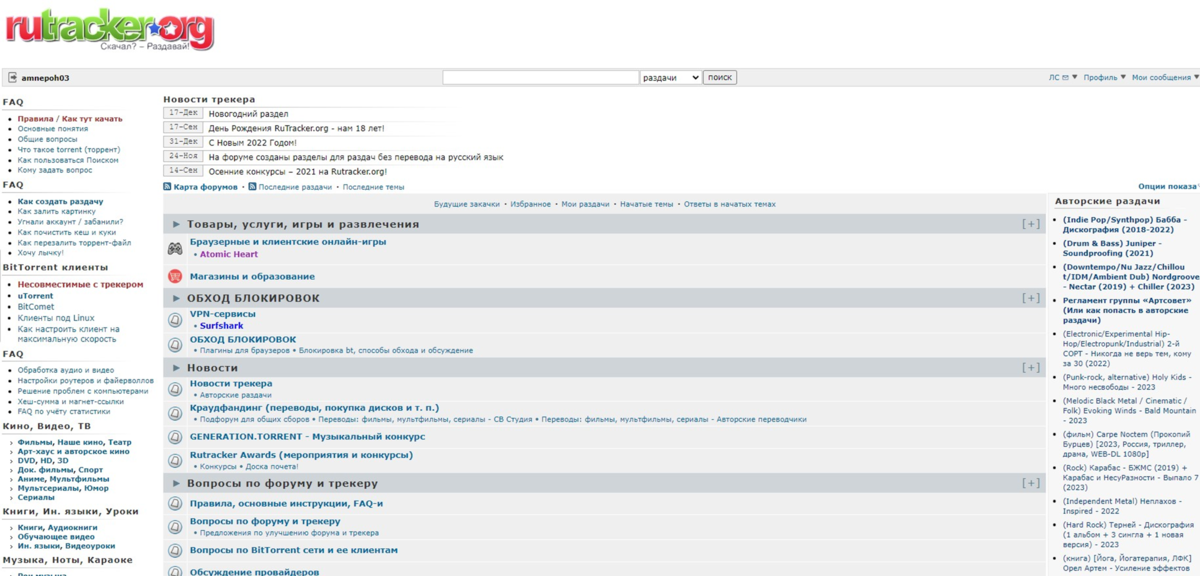Screen dimensions: 1200x576
Task: Open the Surfshark link
Action: [221, 326]
